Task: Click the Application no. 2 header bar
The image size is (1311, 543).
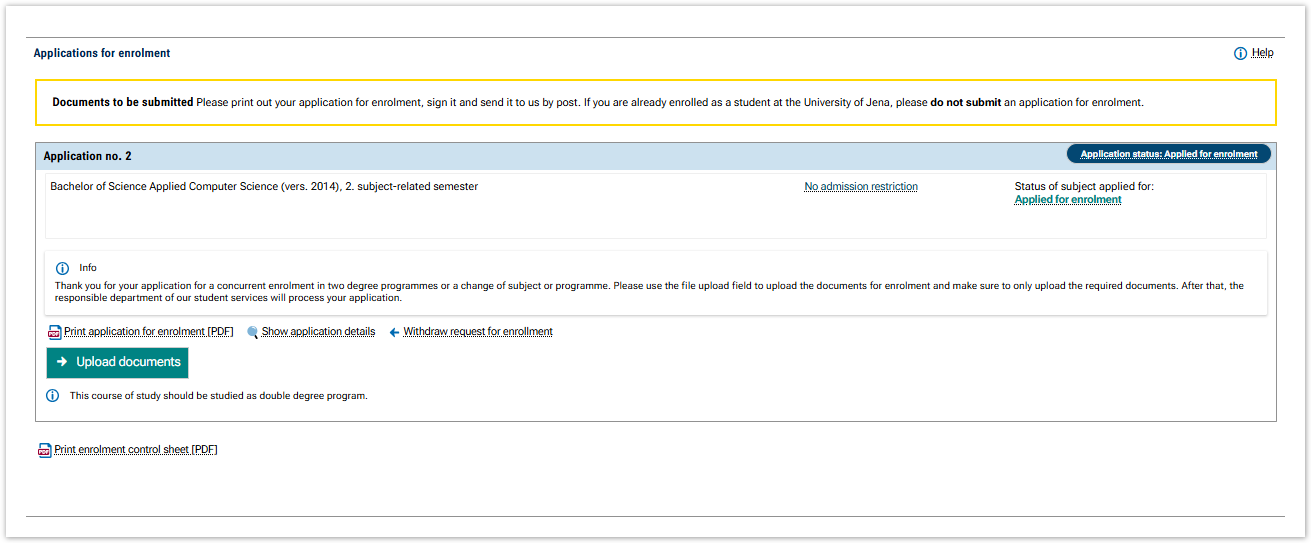Action: point(500,156)
